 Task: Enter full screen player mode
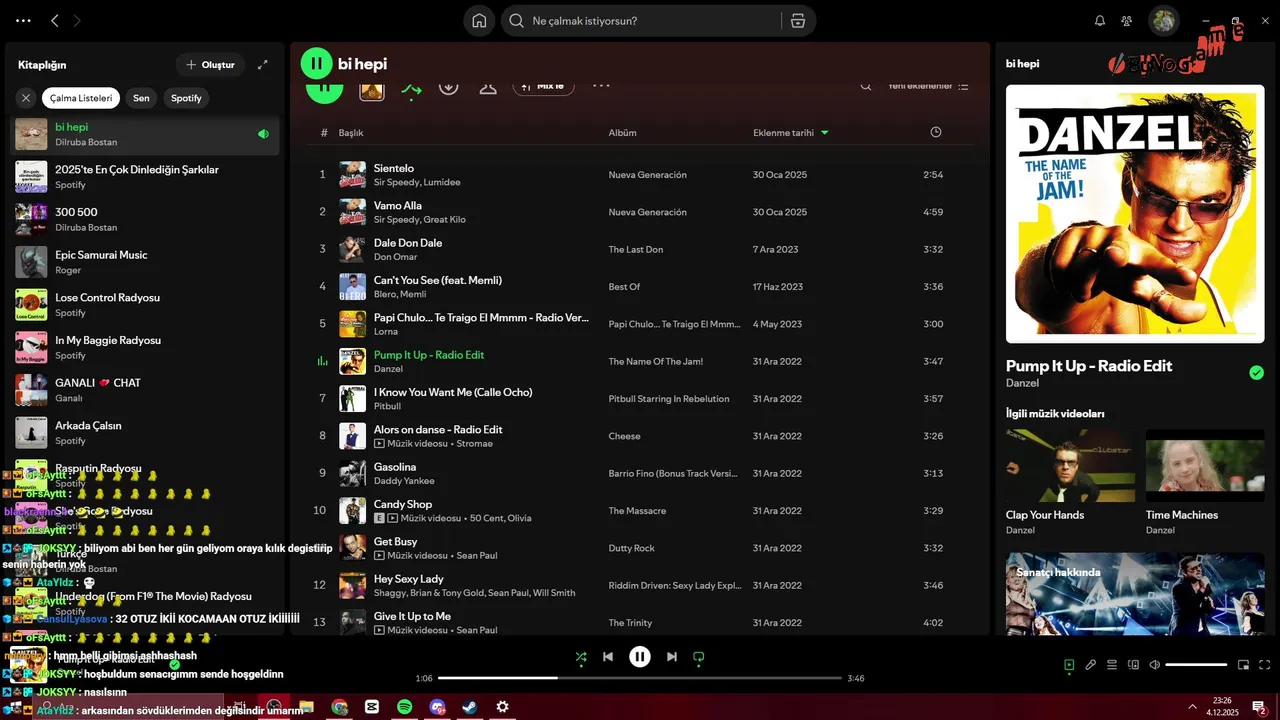click(x=1265, y=665)
